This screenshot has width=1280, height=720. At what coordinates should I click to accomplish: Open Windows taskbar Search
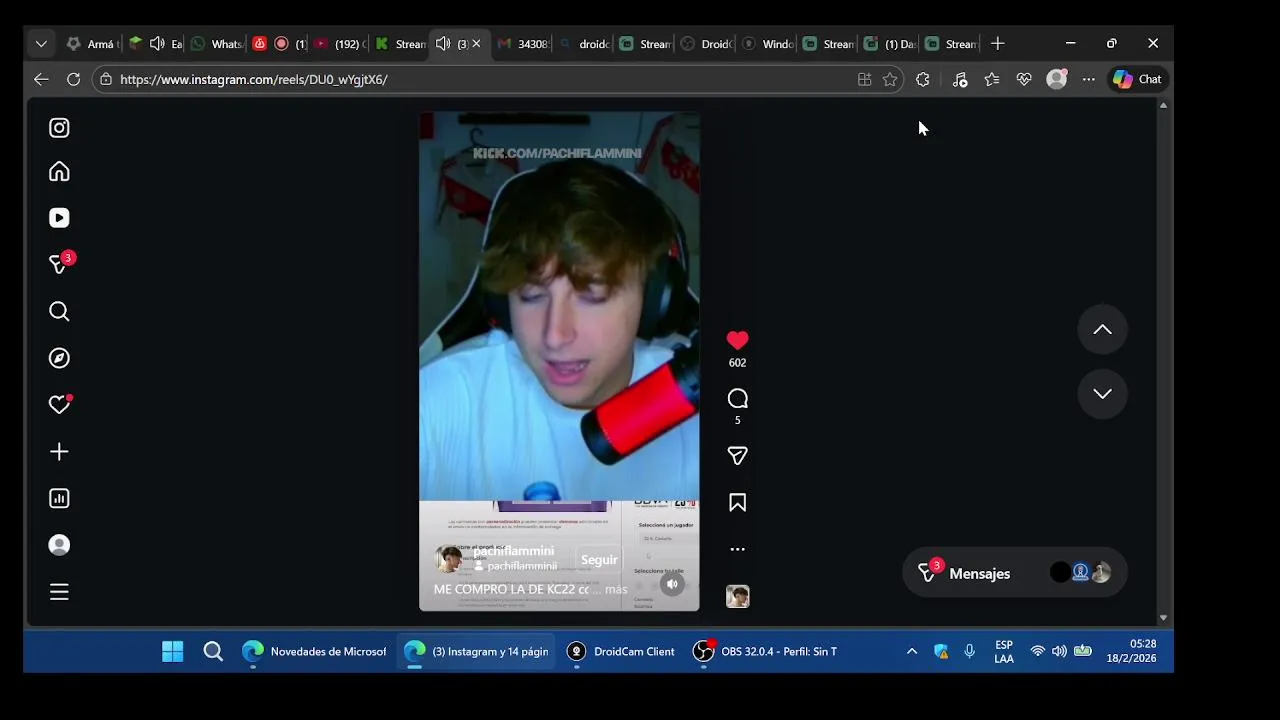(x=213, y=652)
